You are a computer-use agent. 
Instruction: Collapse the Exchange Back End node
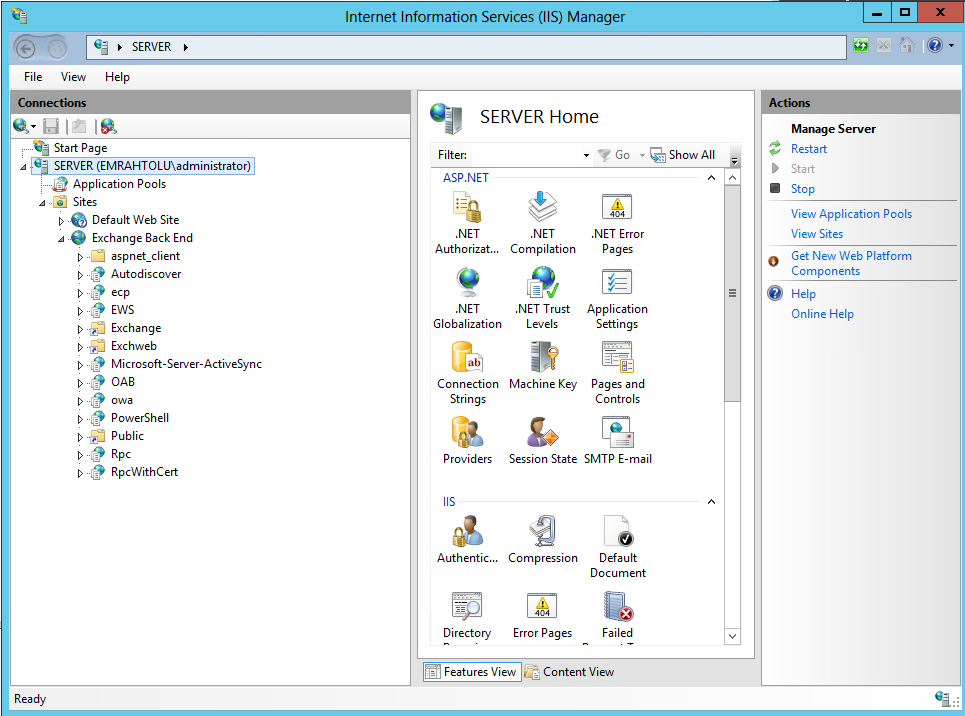point(62,239)
